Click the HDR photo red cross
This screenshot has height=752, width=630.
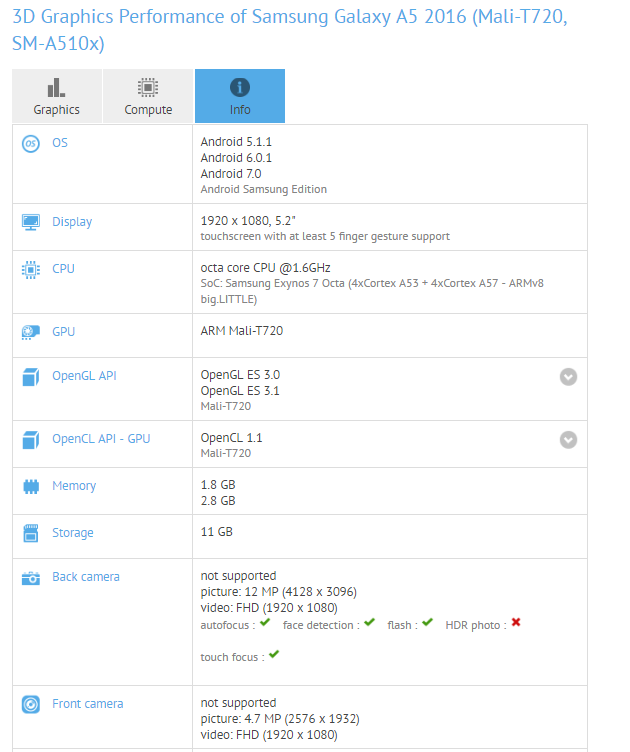click(516, 622)
